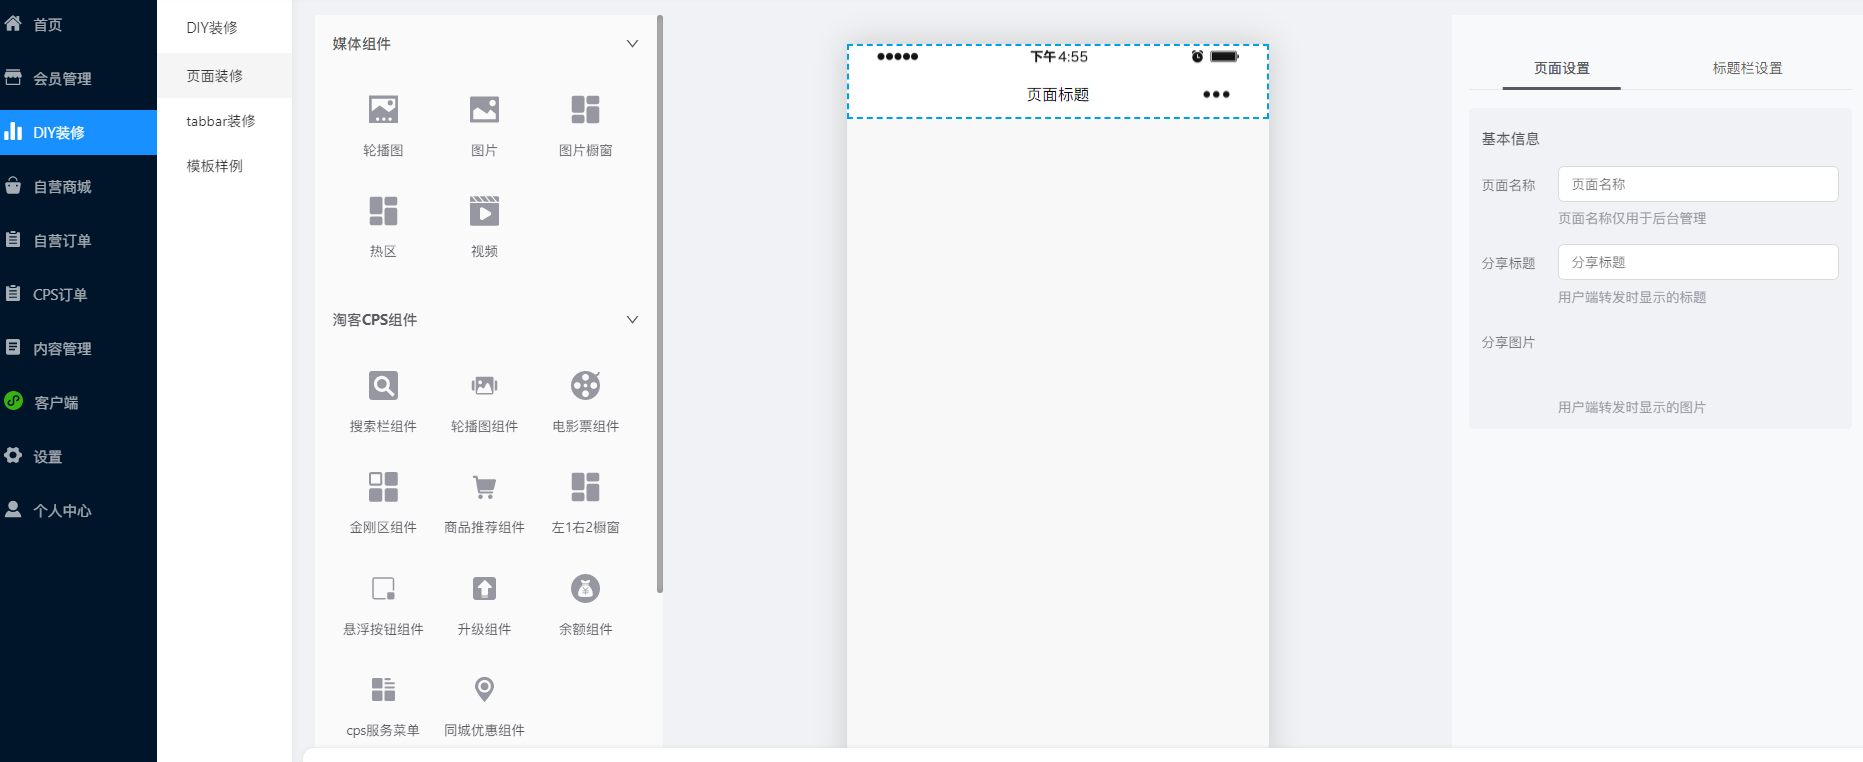The image size is (1863, 762).
Task: Add the 视频 video component
Action: [x=484, y=212]
